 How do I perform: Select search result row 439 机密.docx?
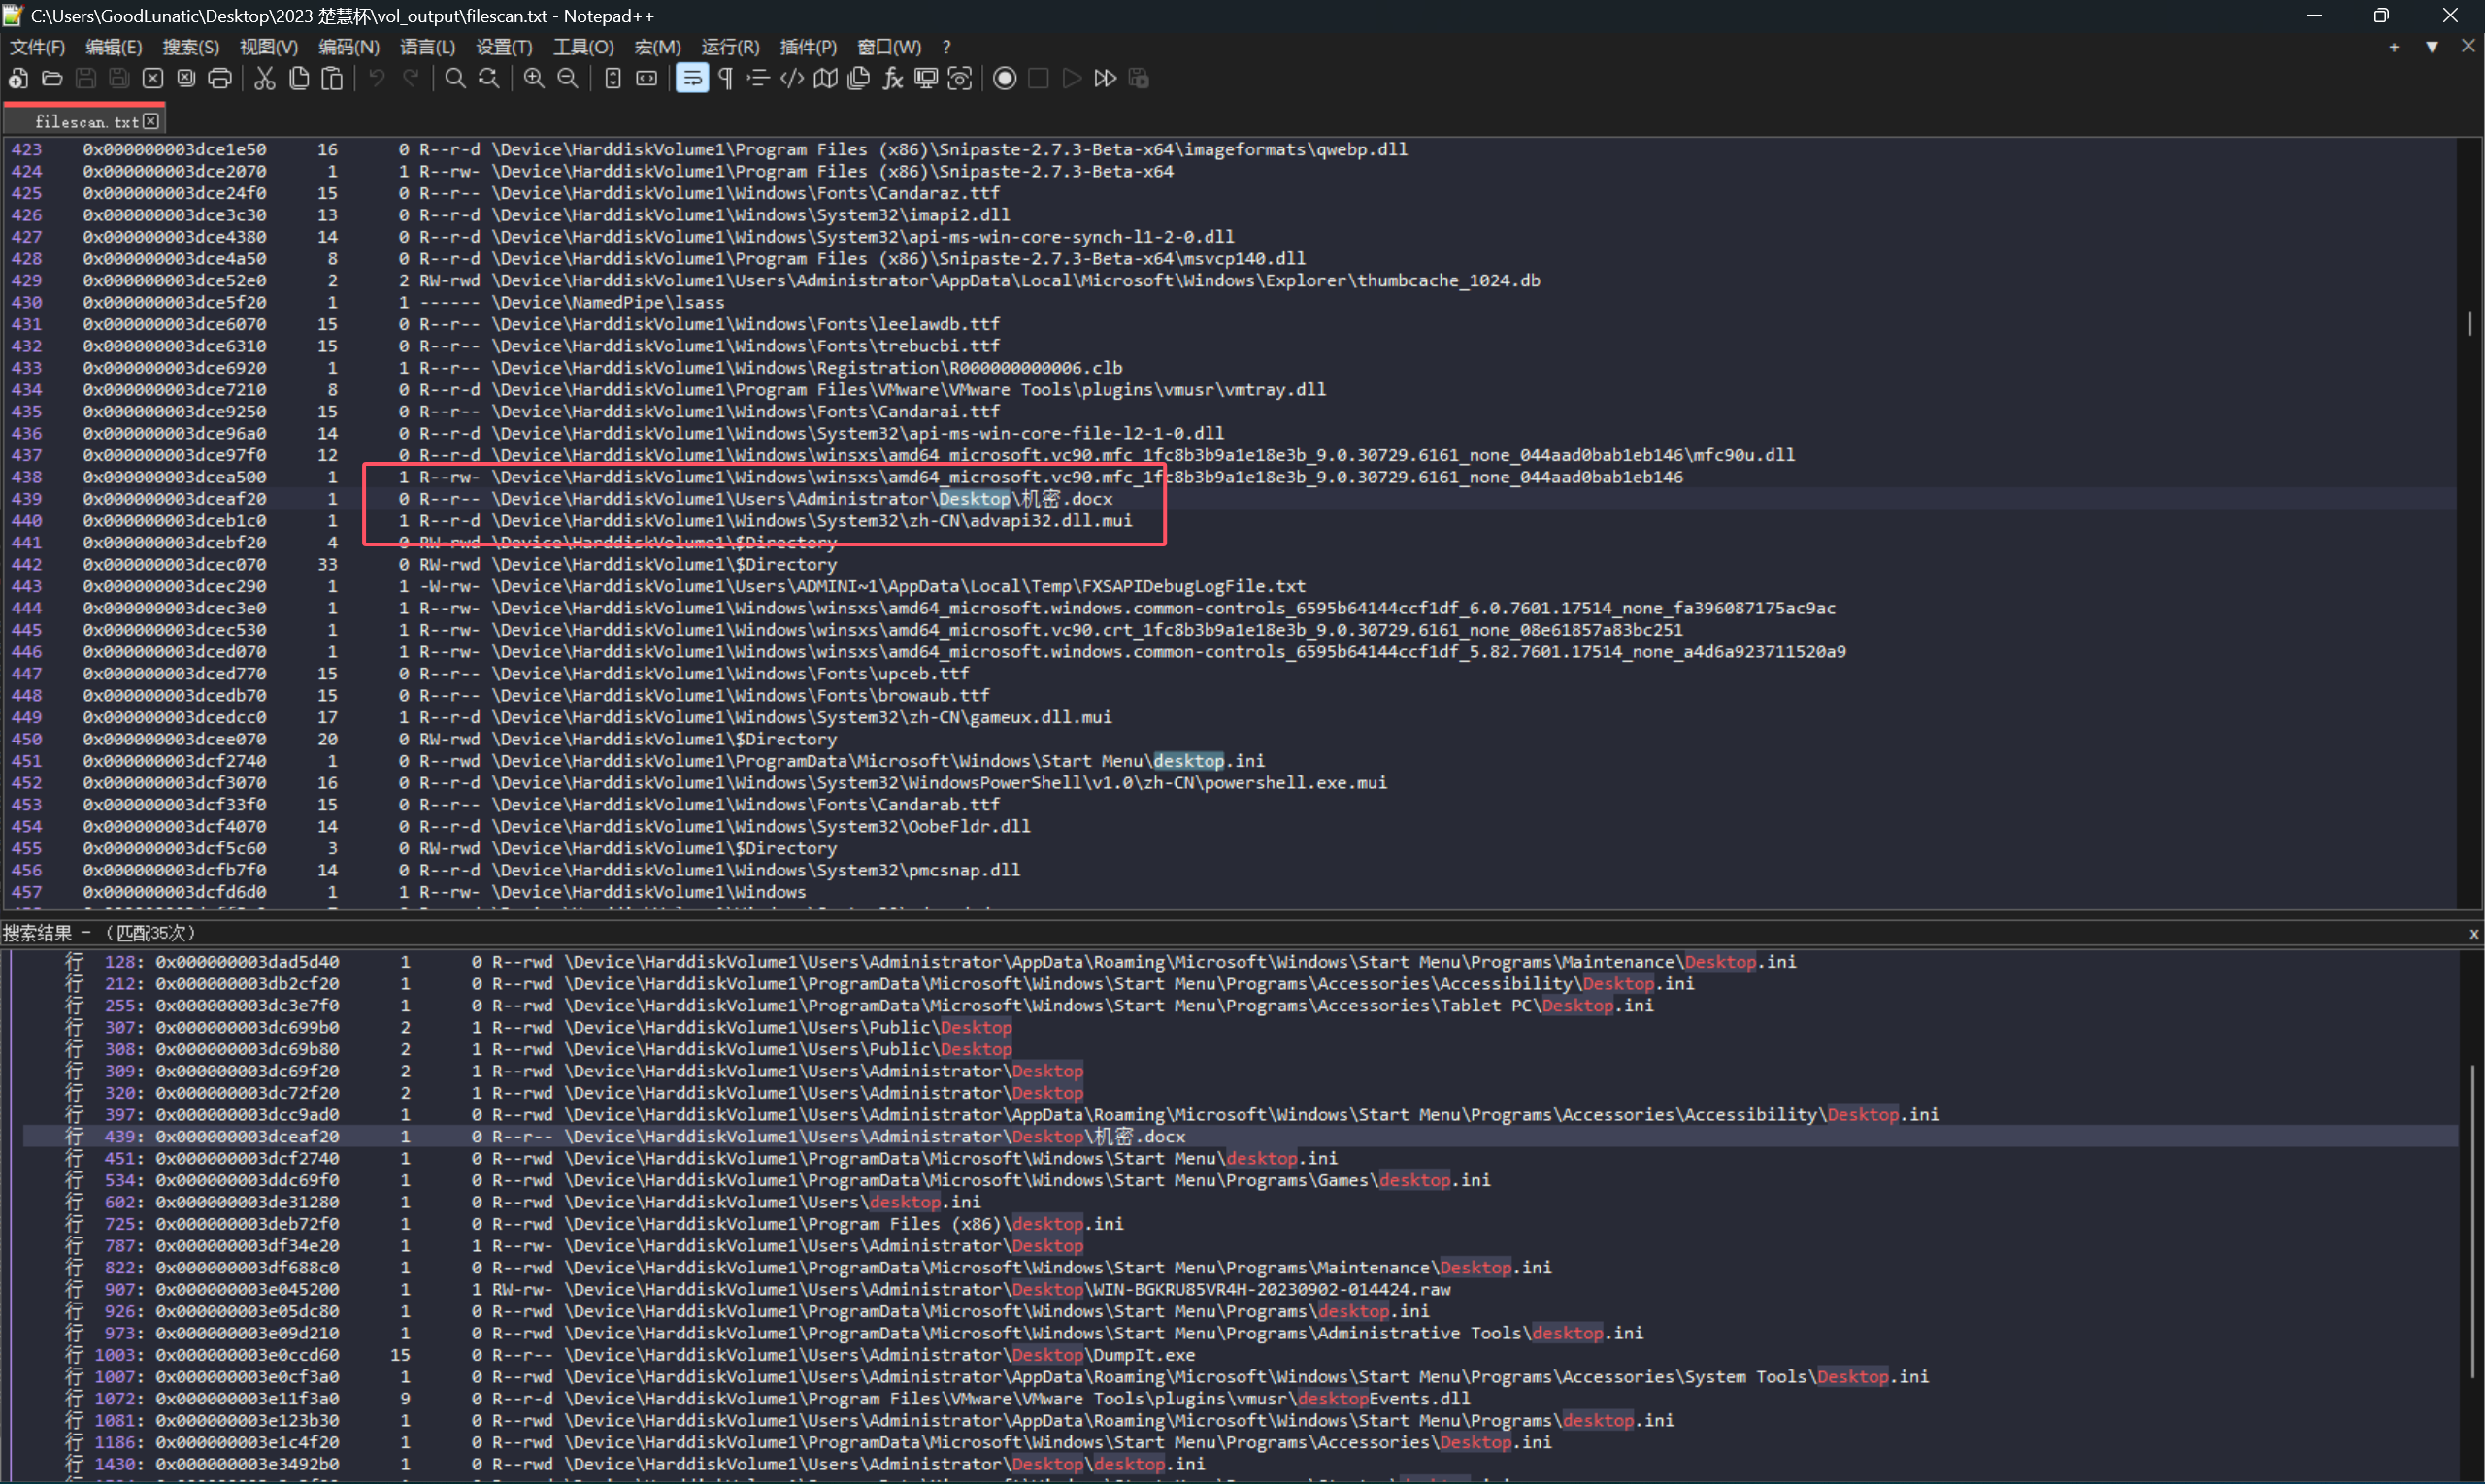(1240, 1137)
